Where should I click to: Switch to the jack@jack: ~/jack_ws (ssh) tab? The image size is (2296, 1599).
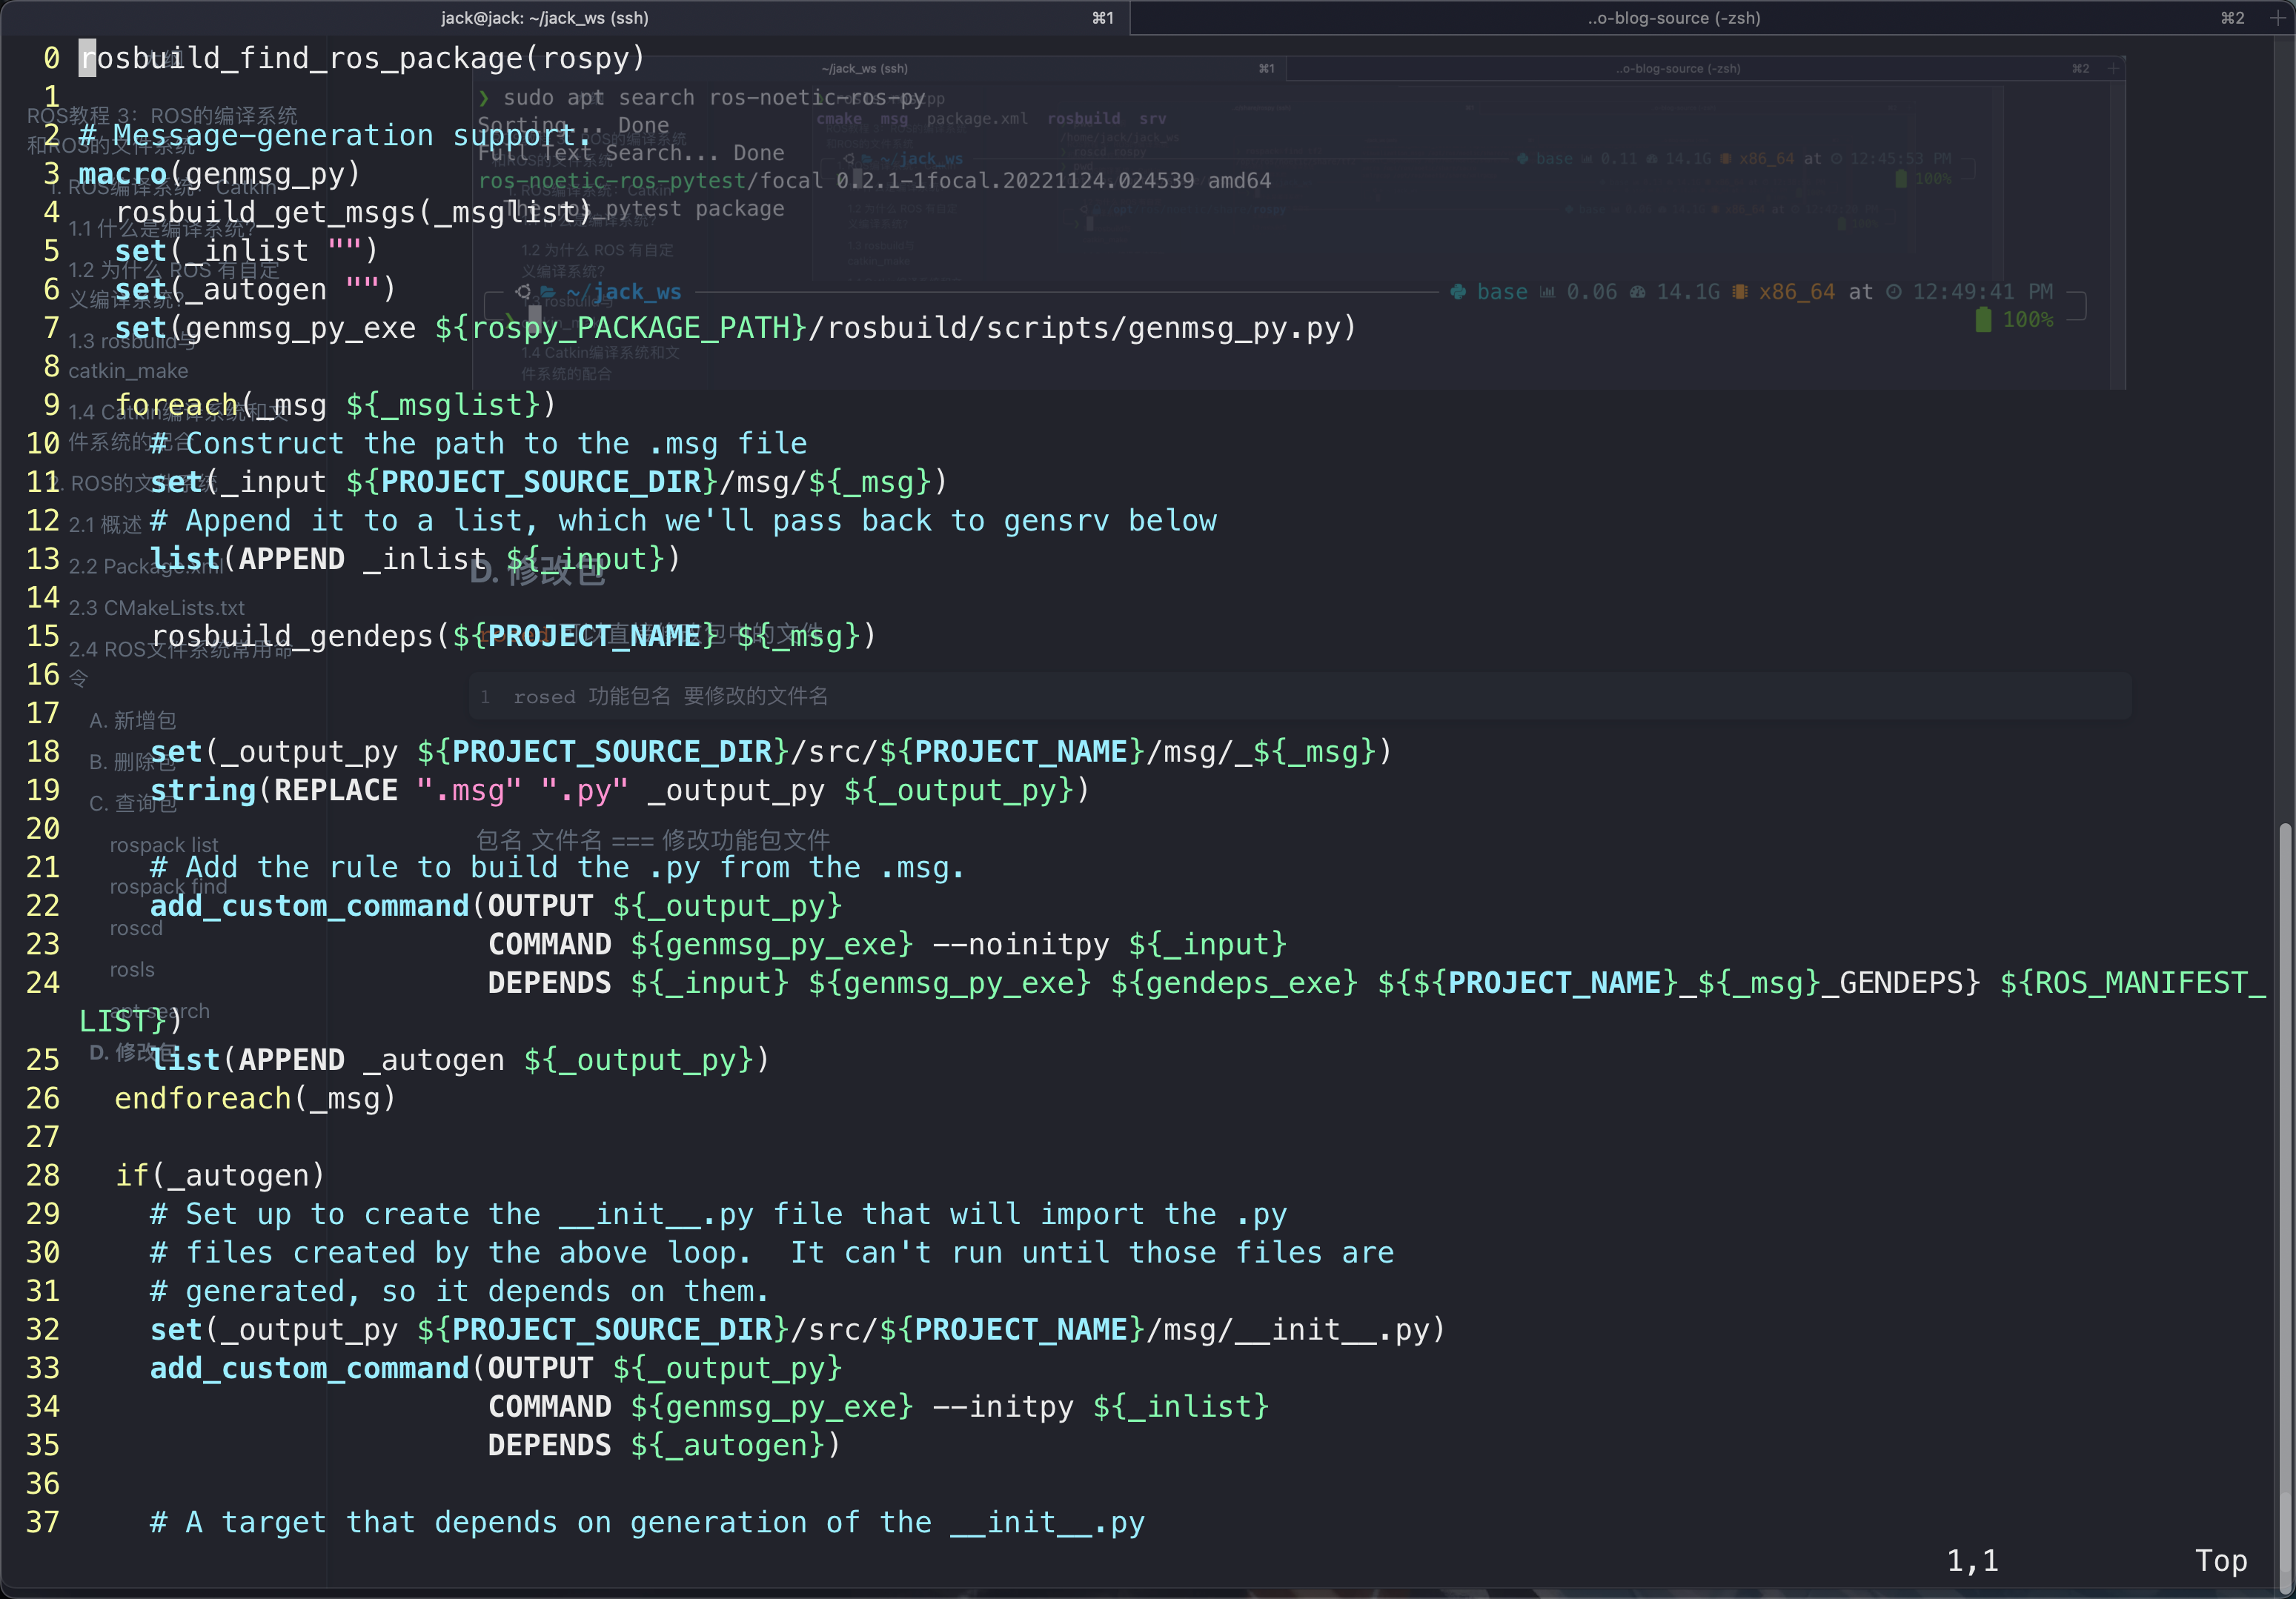pos(545,18)
